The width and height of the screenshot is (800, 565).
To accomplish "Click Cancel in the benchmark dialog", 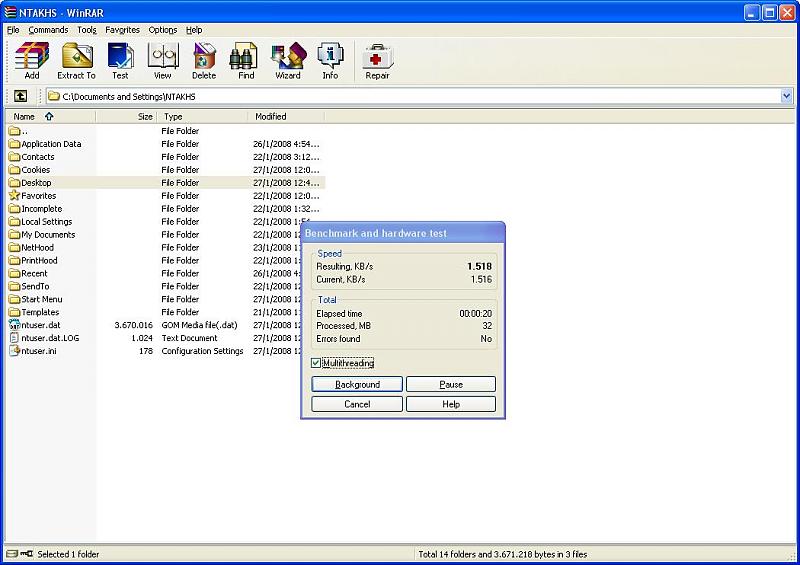I will pos(357,404).
